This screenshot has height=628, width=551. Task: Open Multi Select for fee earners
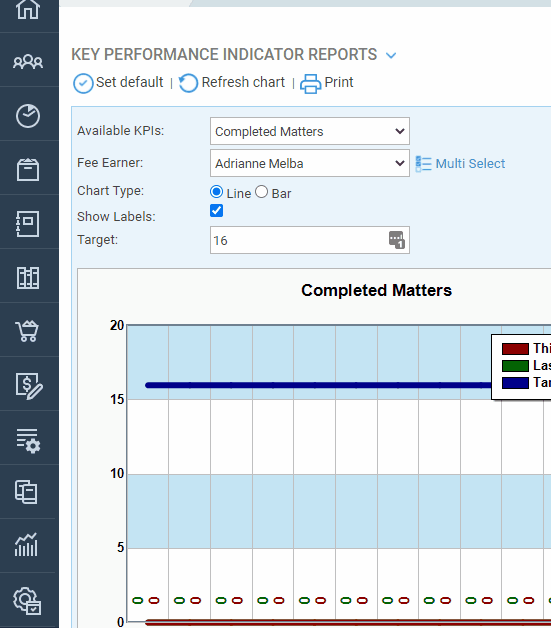tap(460, 163)
